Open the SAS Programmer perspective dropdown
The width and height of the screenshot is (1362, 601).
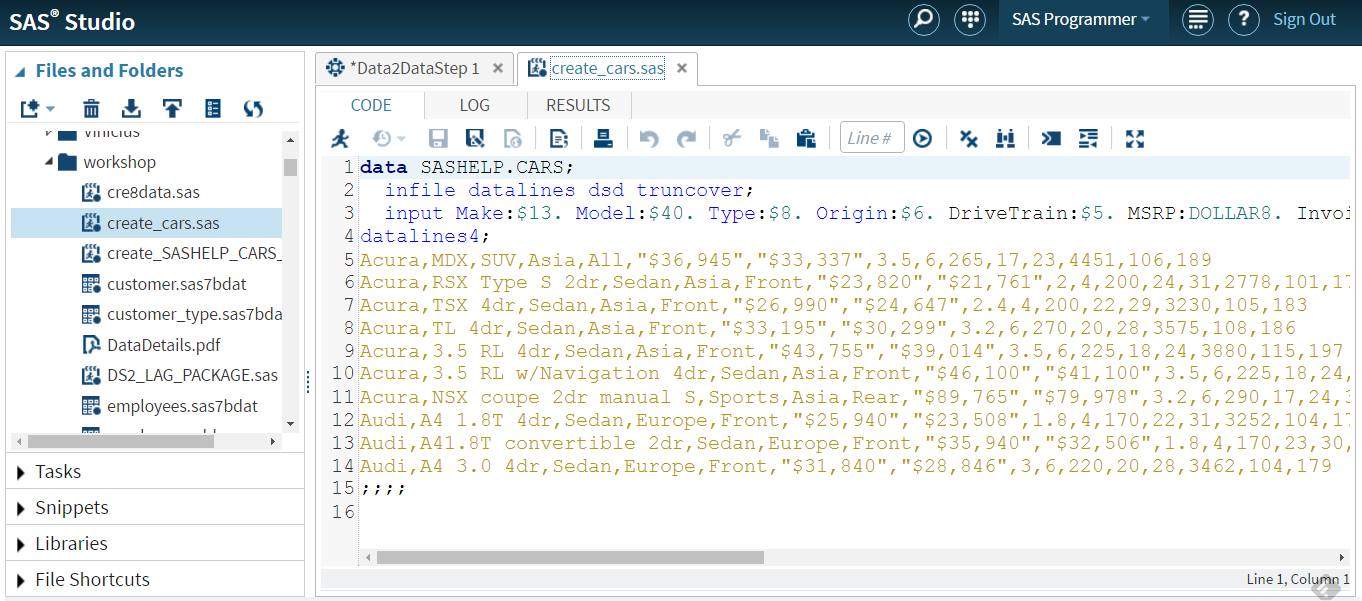coord(1080,20)
